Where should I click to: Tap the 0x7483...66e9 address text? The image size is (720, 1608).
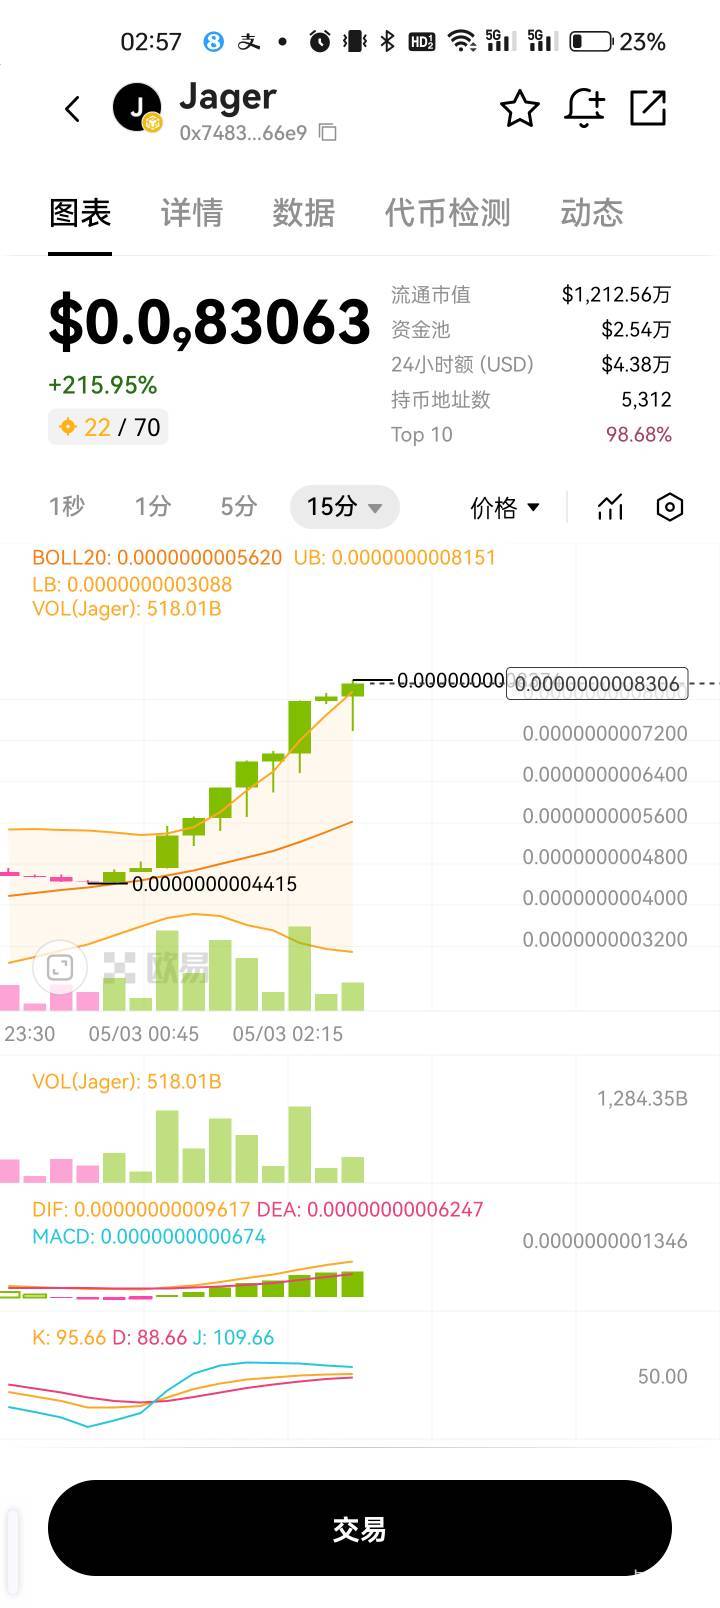[x=243, y=132]
